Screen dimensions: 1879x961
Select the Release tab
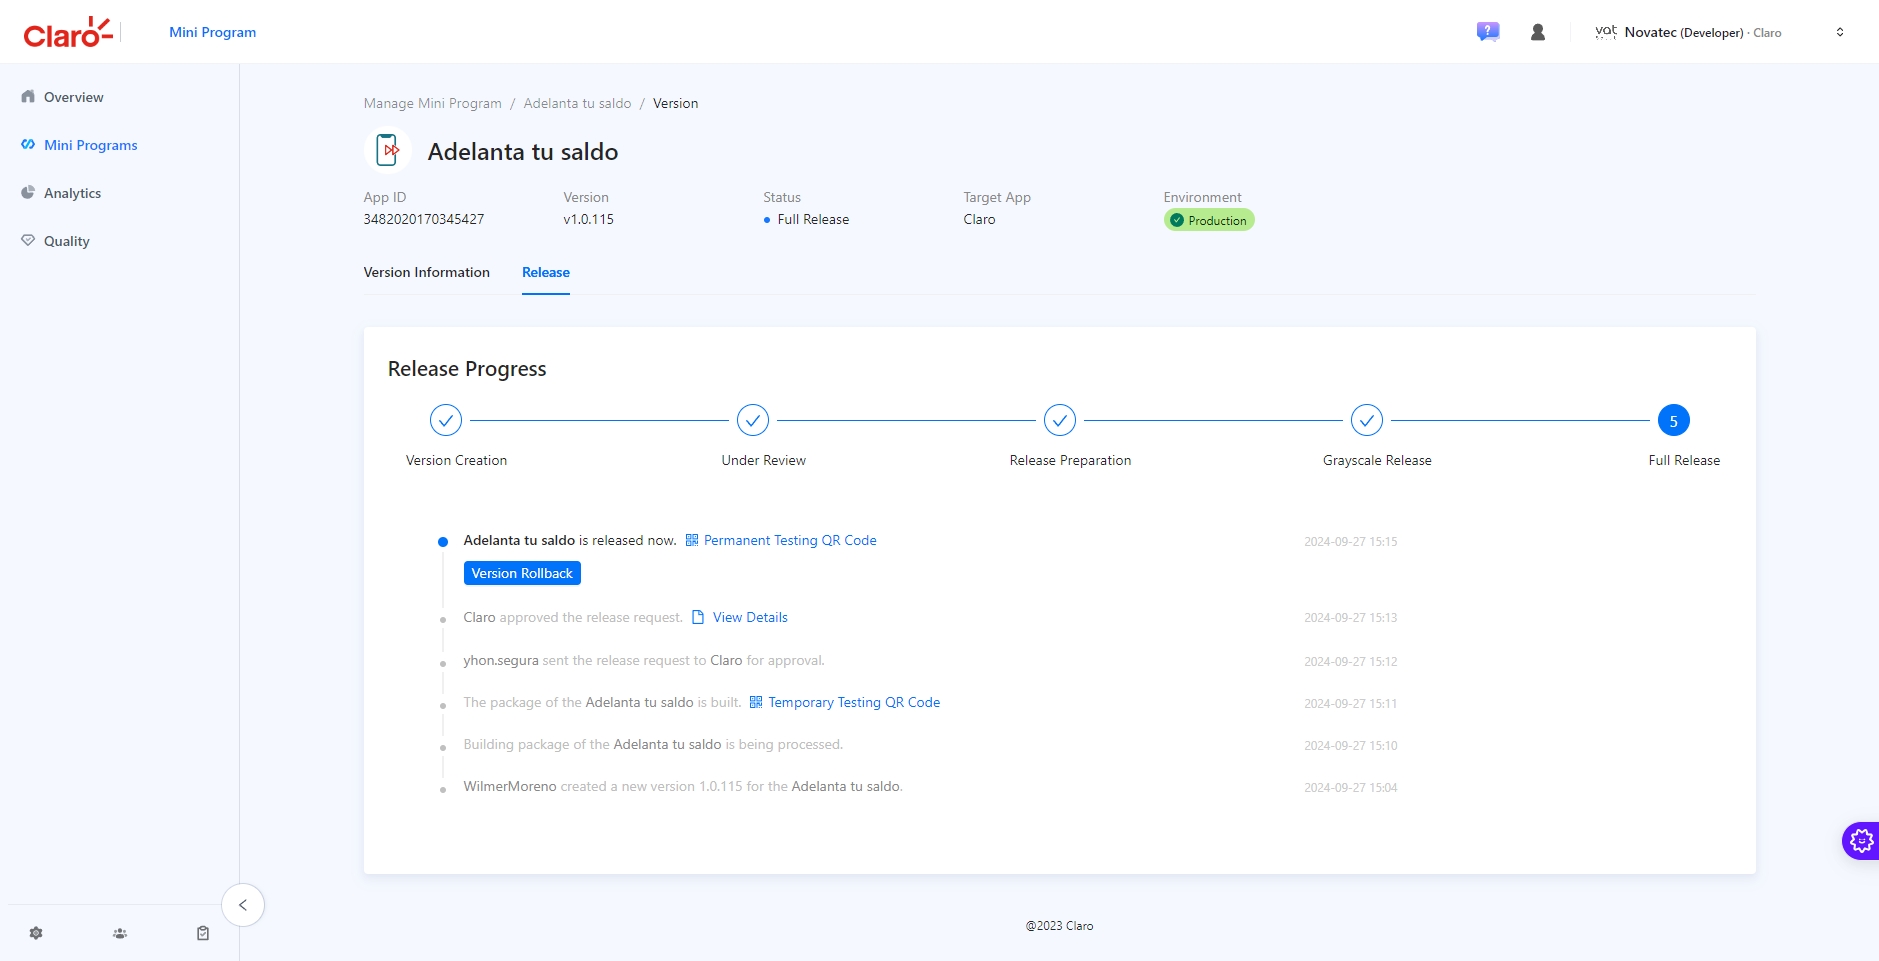[x=546, y=272]
